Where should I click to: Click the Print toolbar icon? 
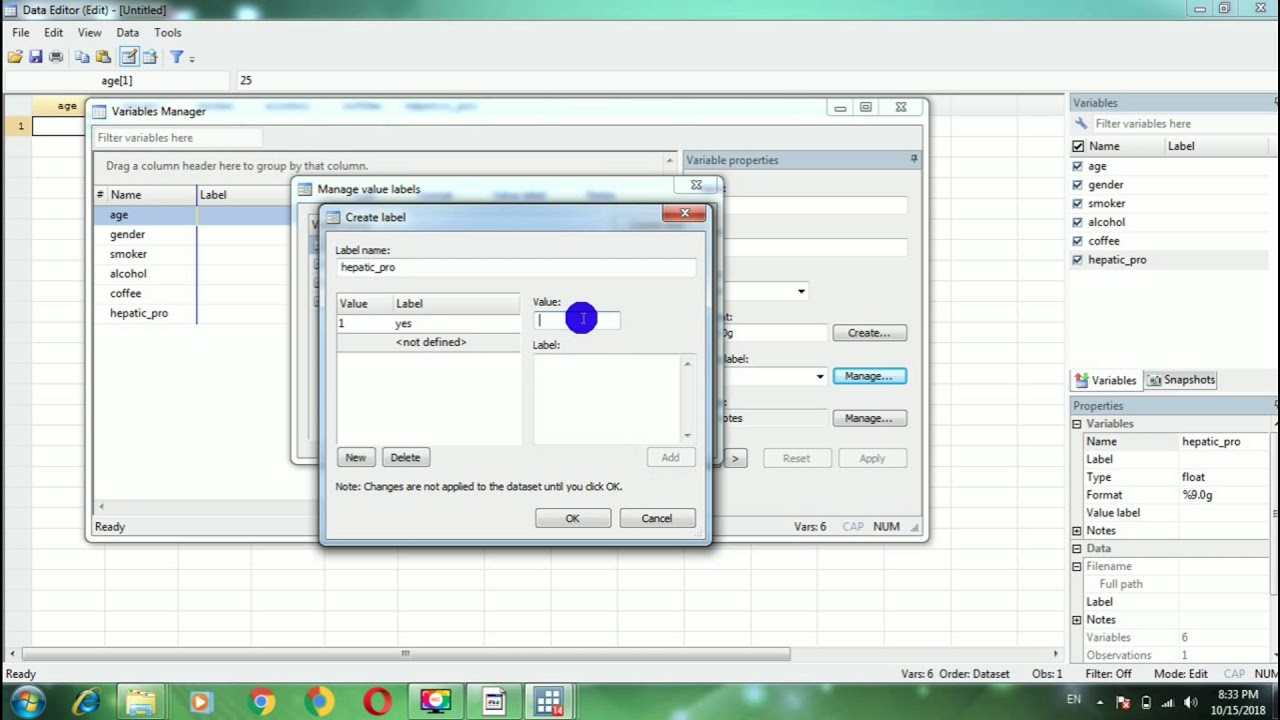(56, 57)
